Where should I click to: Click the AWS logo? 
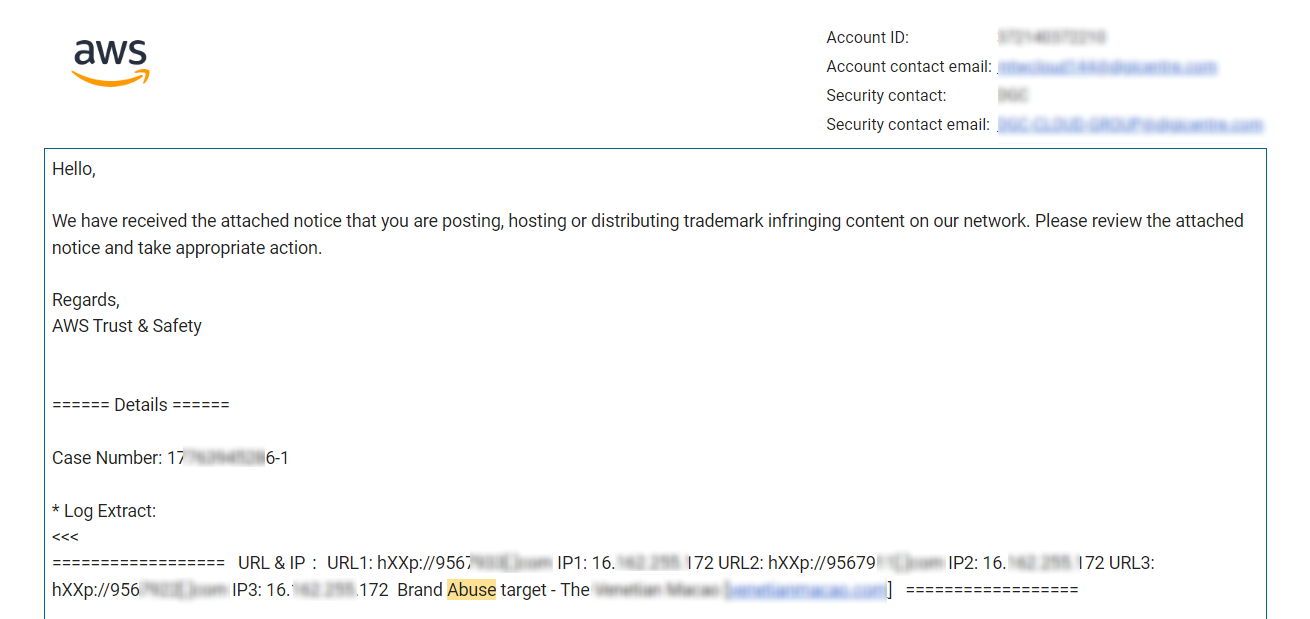click(x=111, y=63)
